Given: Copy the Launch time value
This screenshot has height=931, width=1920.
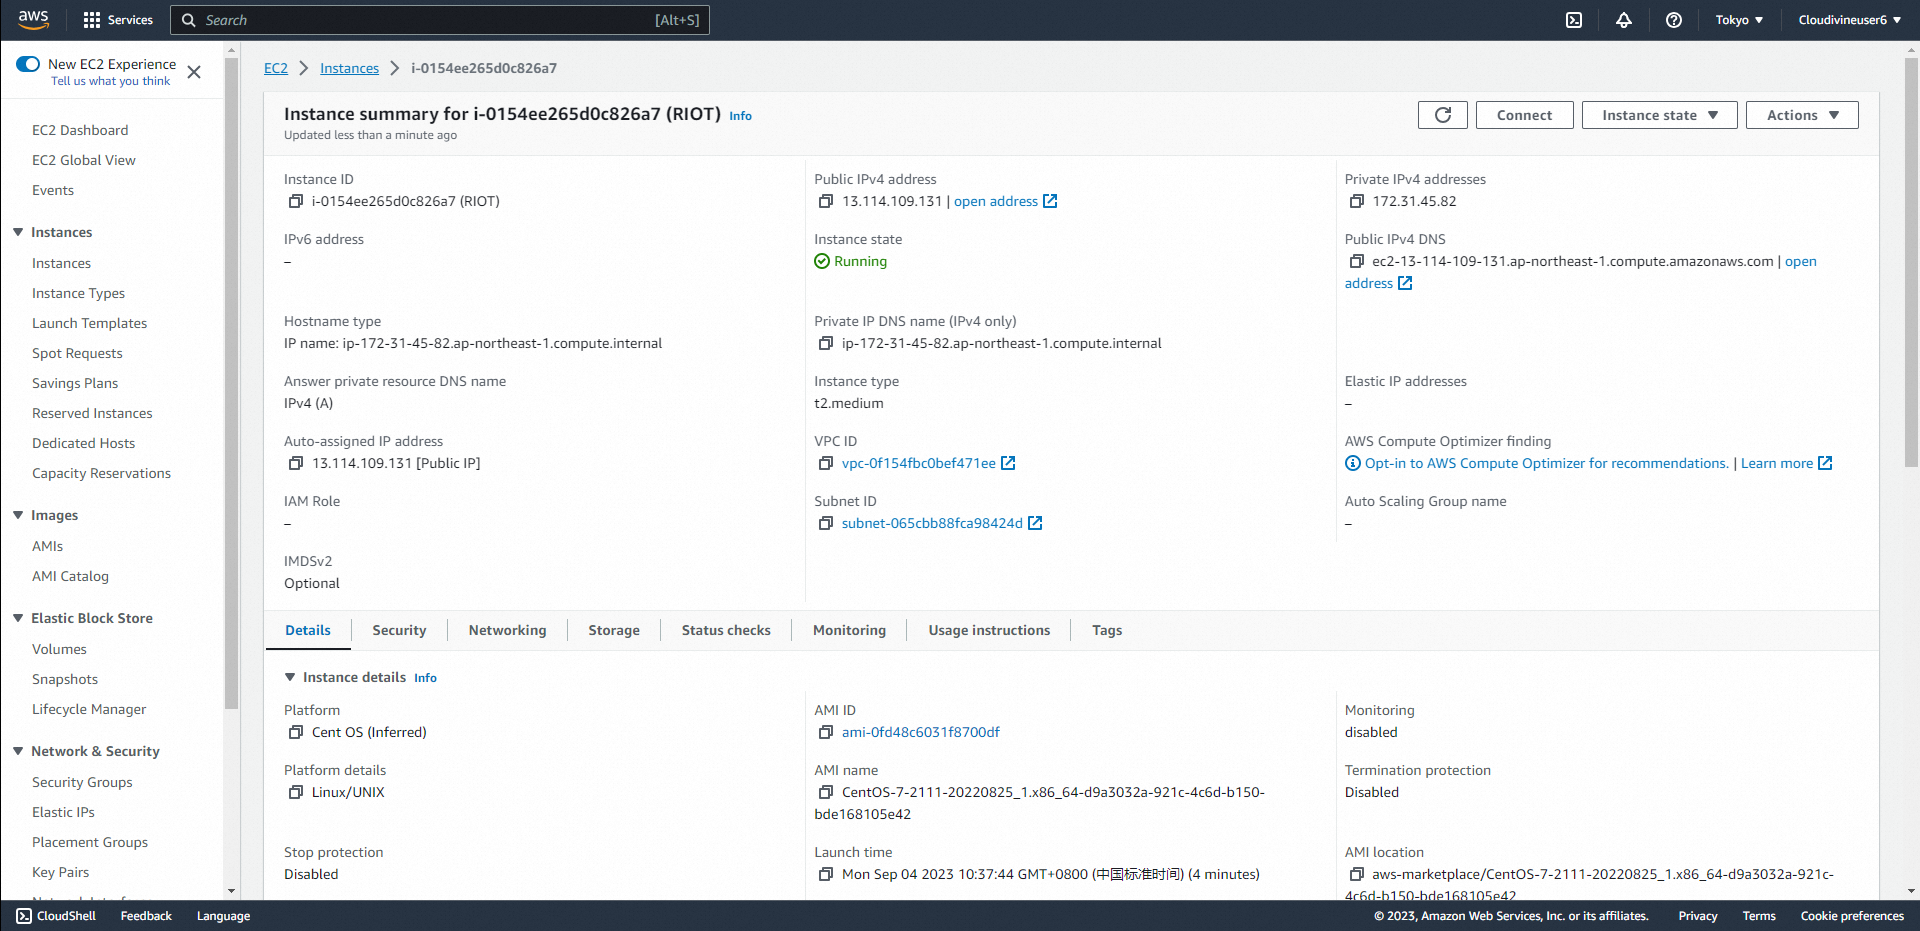Looking at the screenshot, I should click(x=826, y=874).
